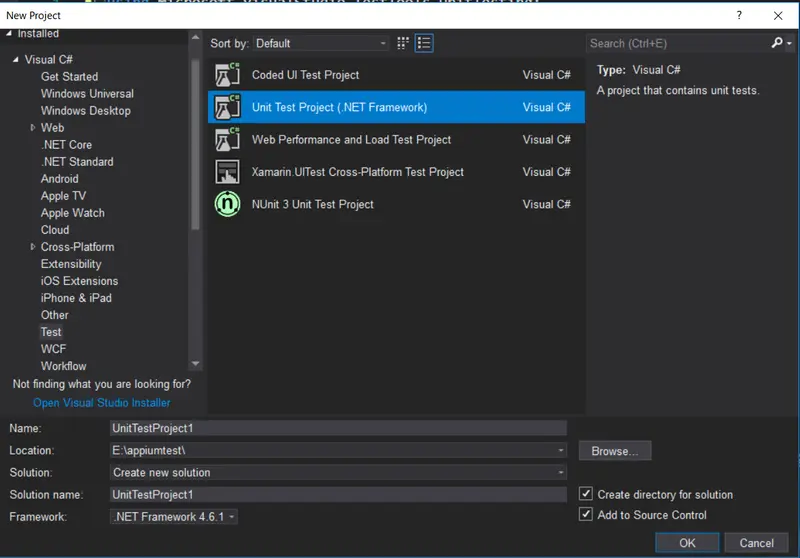Expand the Cross-Platform tree node arrow
Viewport: 800px width, 558px height.
[33, 247]
